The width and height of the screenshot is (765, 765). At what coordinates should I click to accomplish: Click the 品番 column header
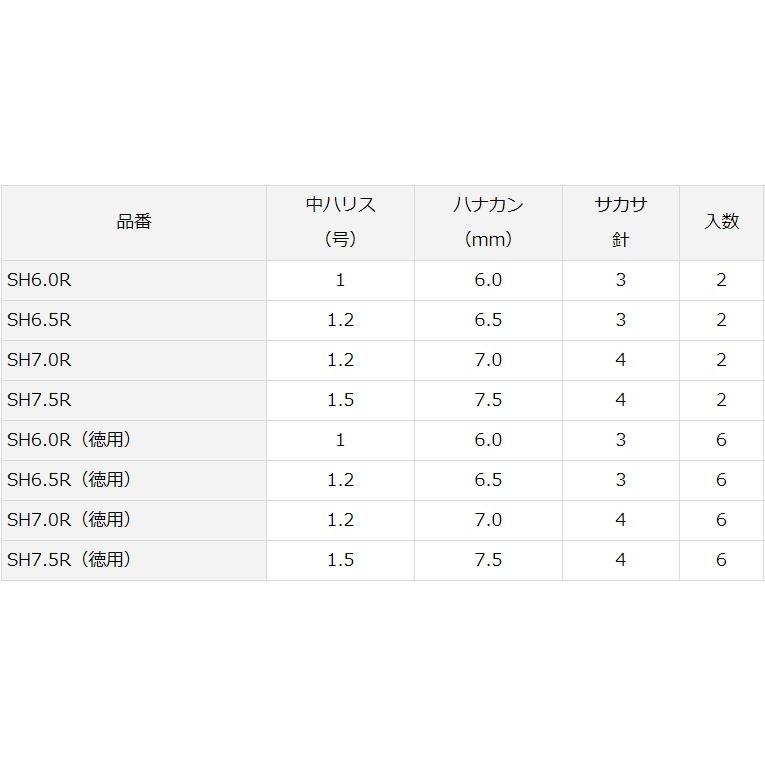coord(134,222)
